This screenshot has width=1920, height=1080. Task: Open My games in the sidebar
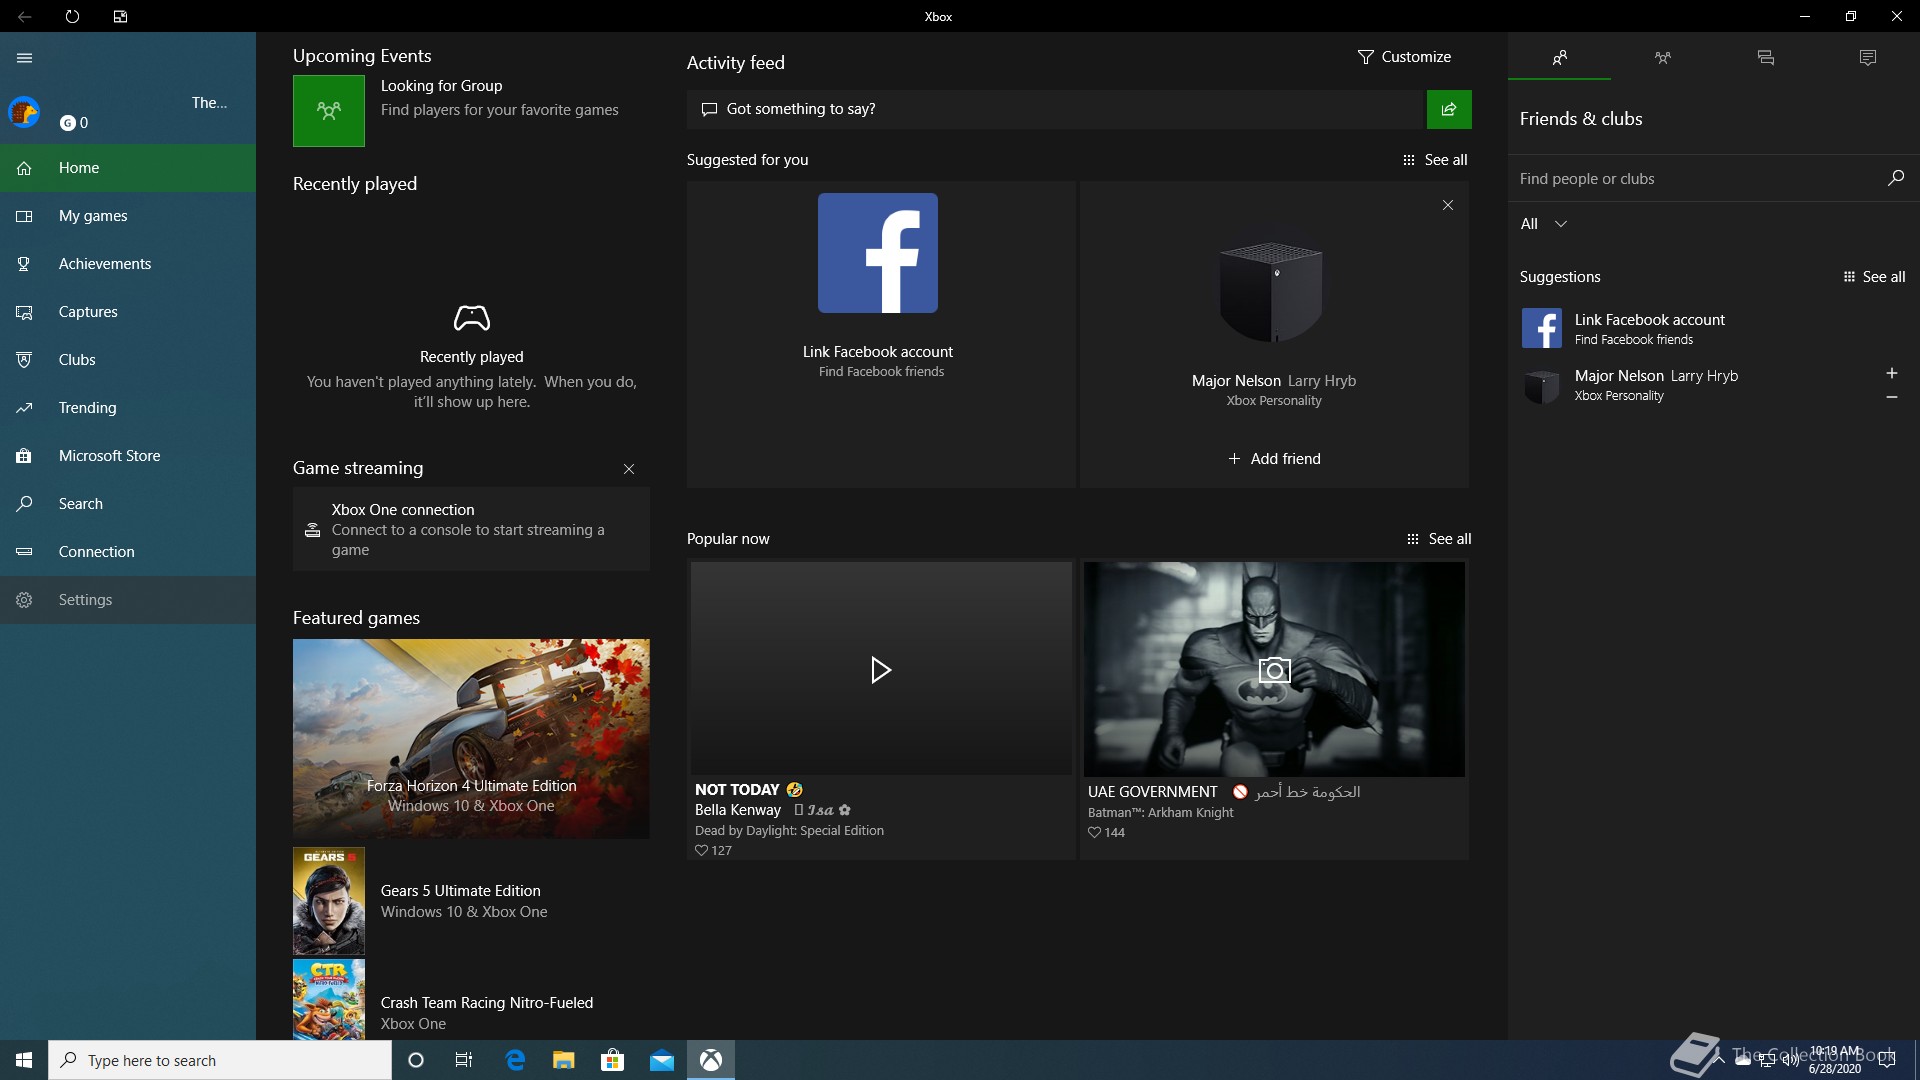coord(128,216)
